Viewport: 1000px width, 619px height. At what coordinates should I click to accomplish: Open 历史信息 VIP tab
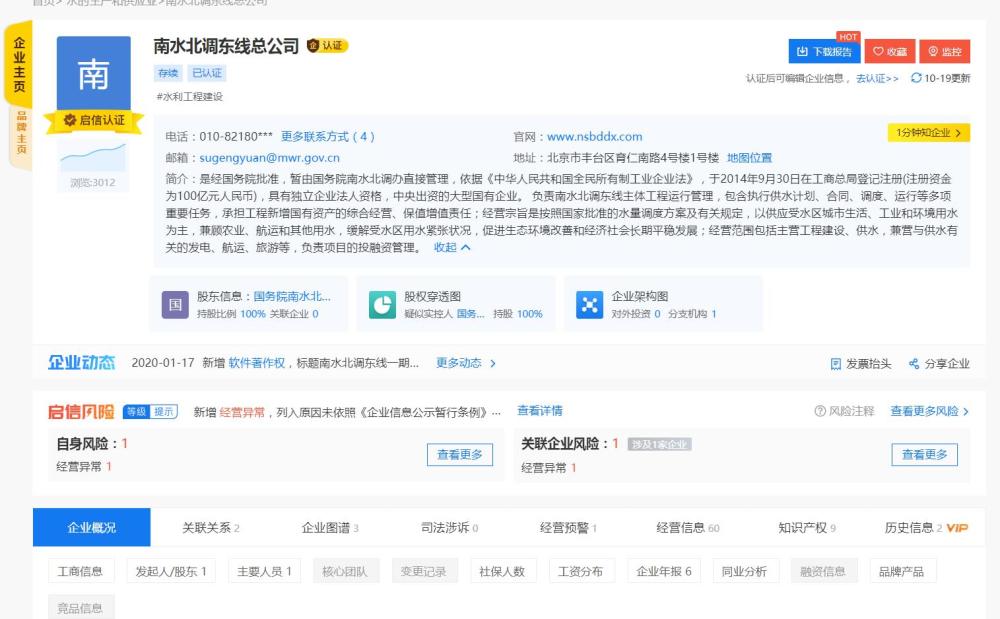pos(926,528)
